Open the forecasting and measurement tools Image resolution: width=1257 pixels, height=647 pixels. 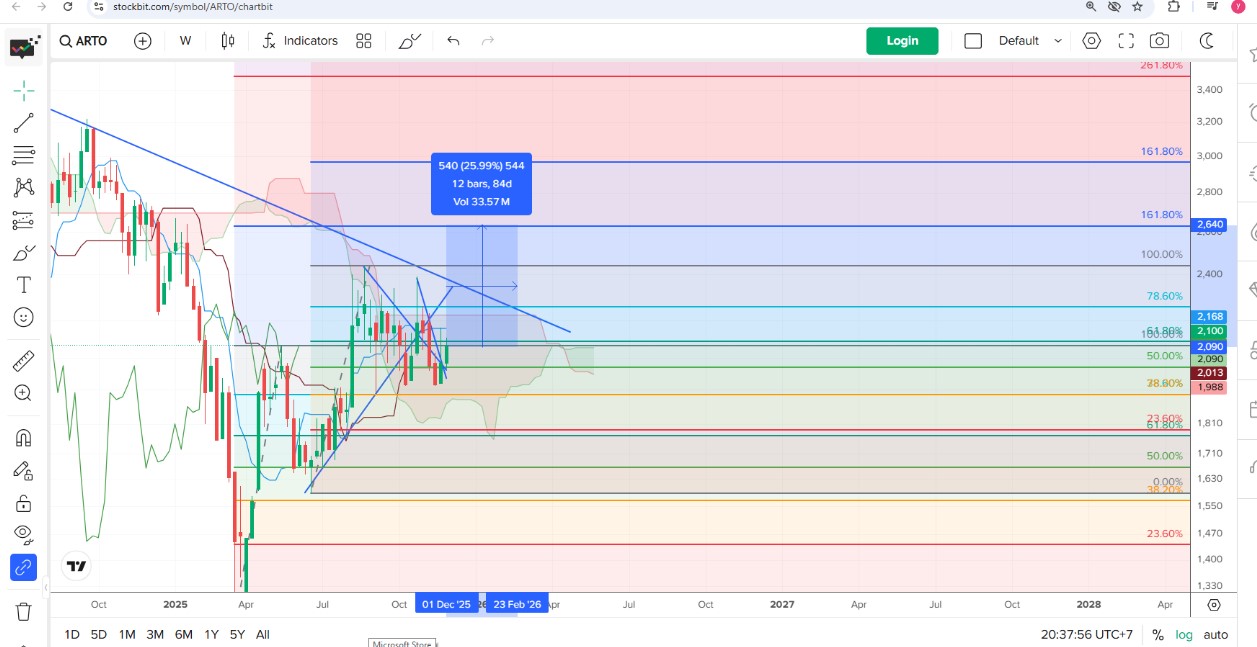(x=24, y=220)
